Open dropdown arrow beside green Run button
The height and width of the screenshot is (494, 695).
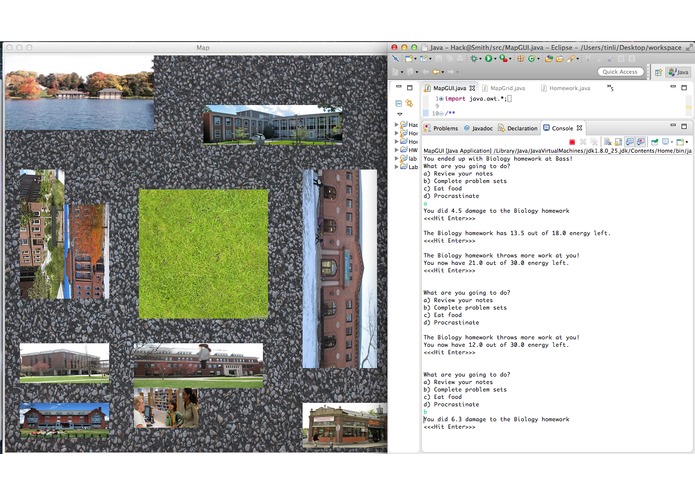pos(495,59)
